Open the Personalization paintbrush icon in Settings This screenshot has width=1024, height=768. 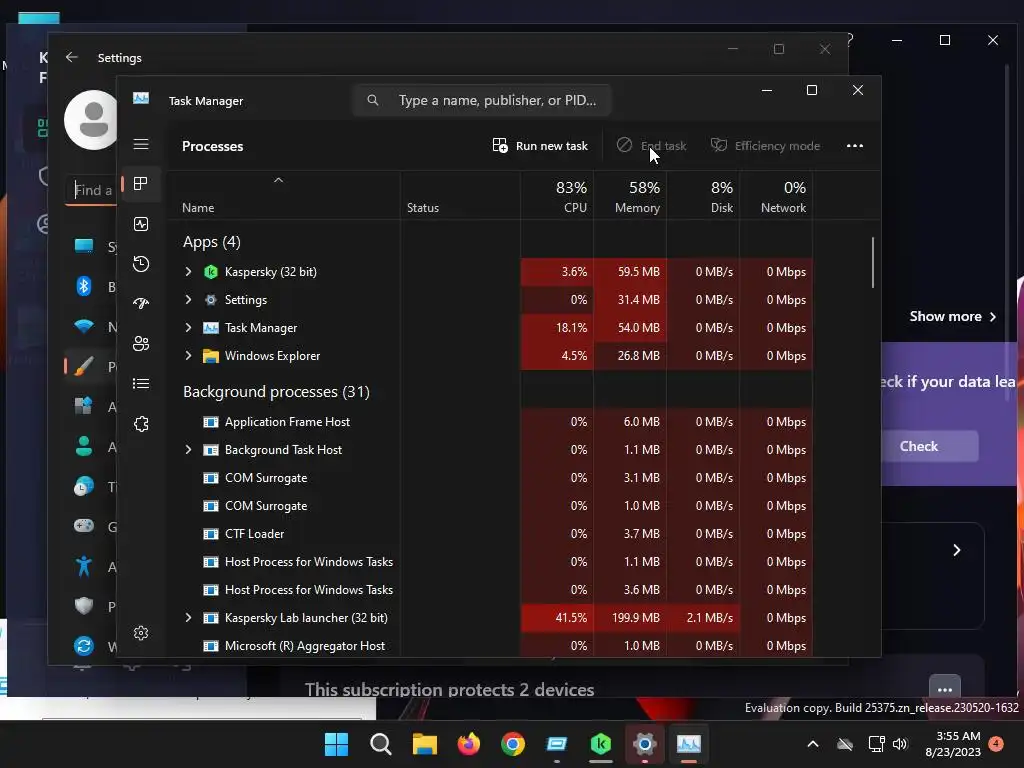click(84, 366)
